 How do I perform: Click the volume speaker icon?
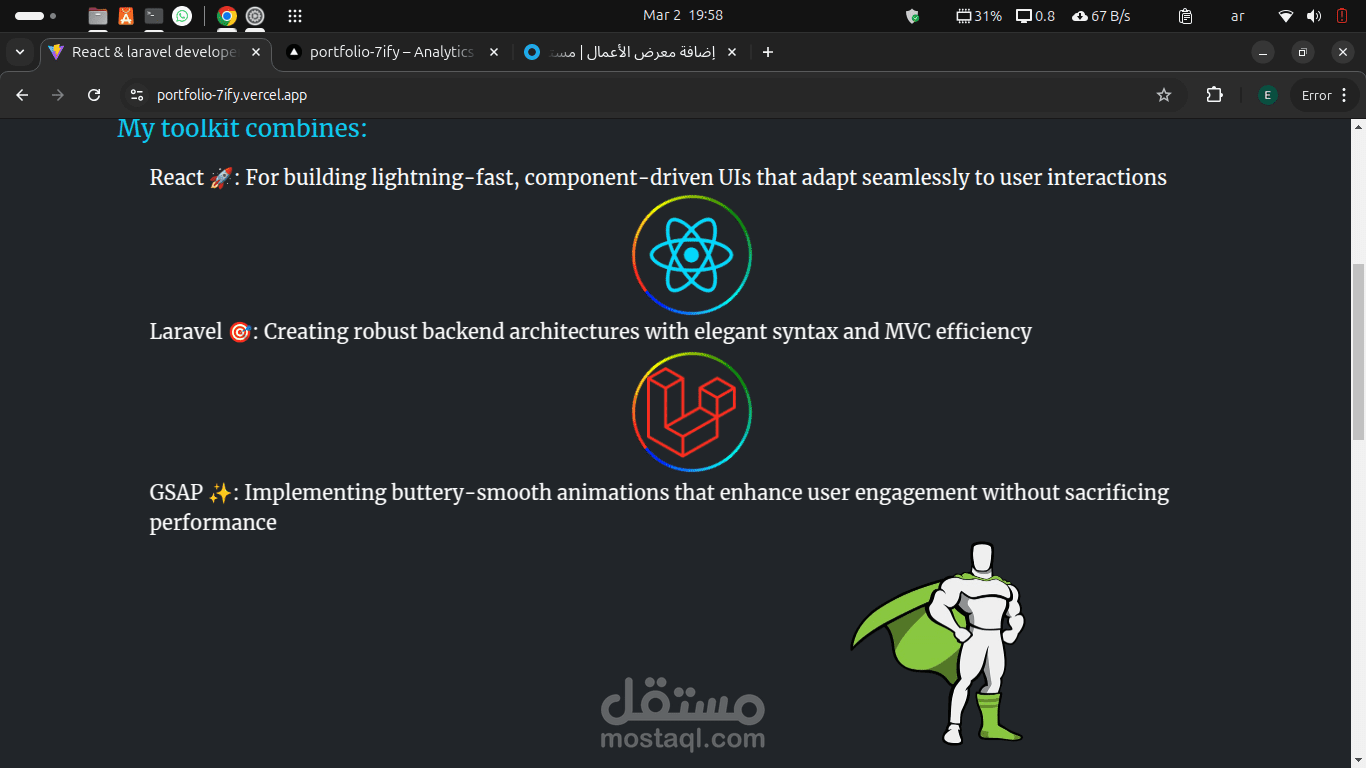pos(1314,16)
